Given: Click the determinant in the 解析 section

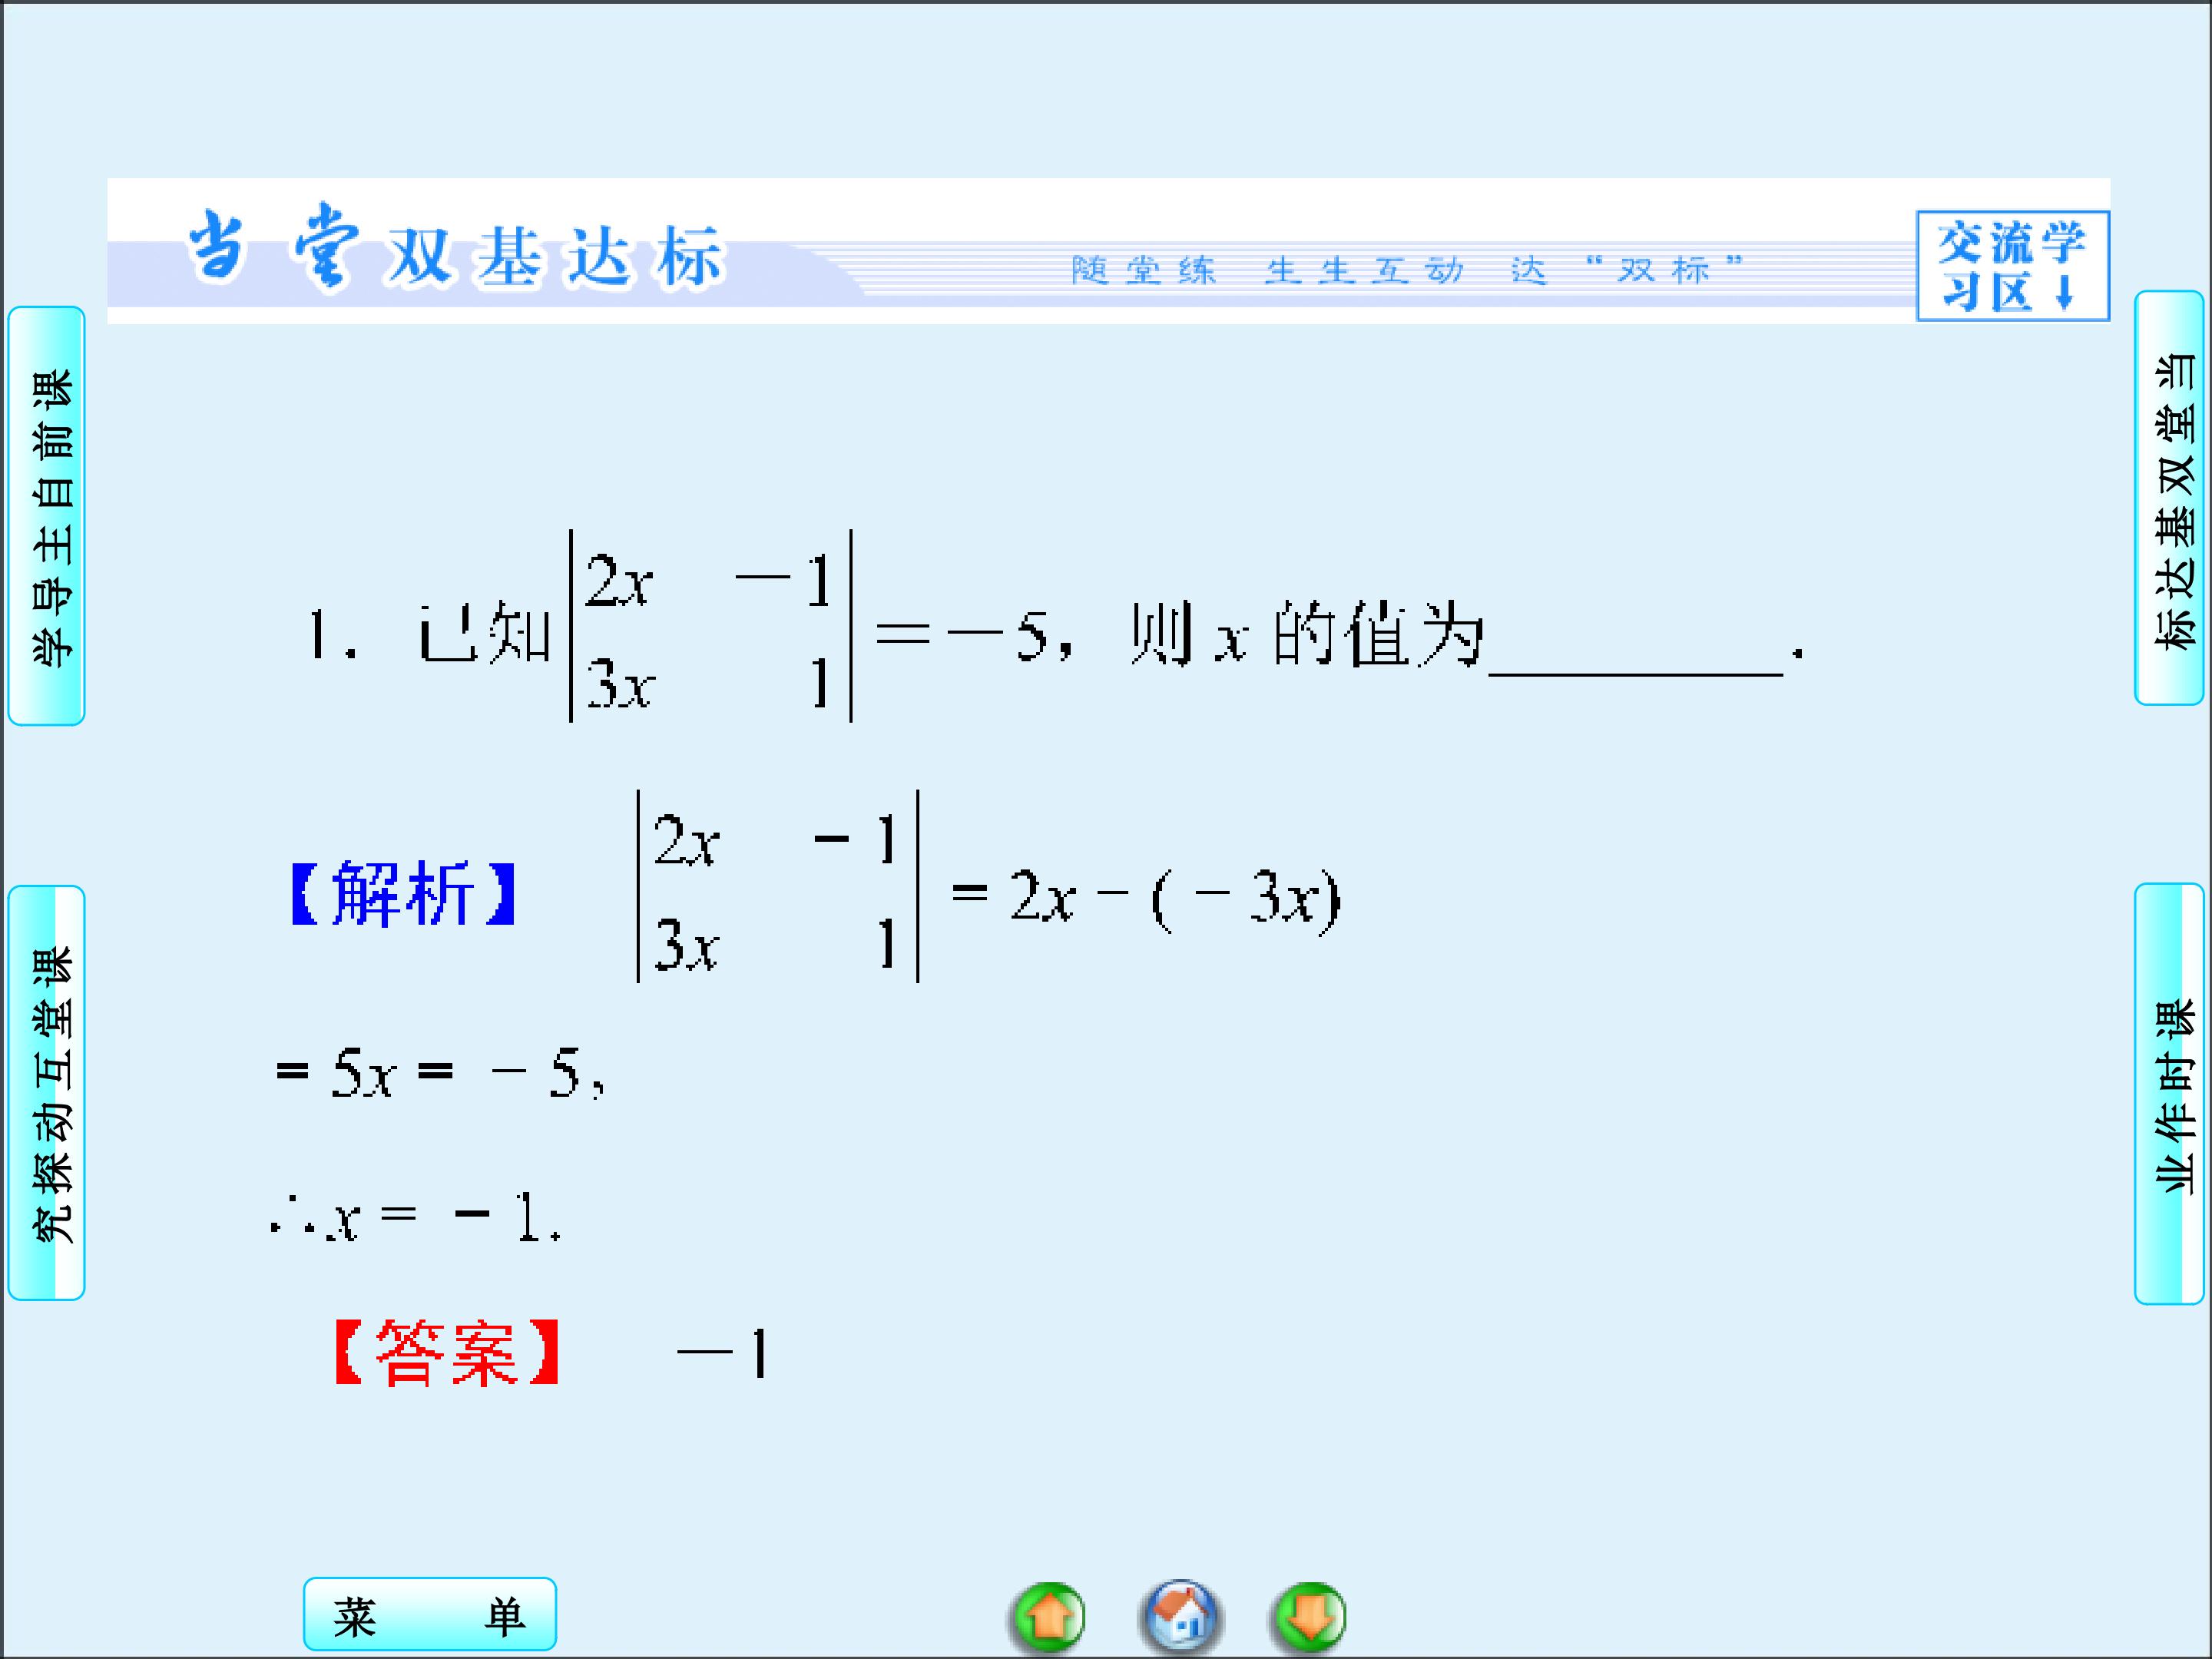Looking at the screenshot, I should click(778, 887).
